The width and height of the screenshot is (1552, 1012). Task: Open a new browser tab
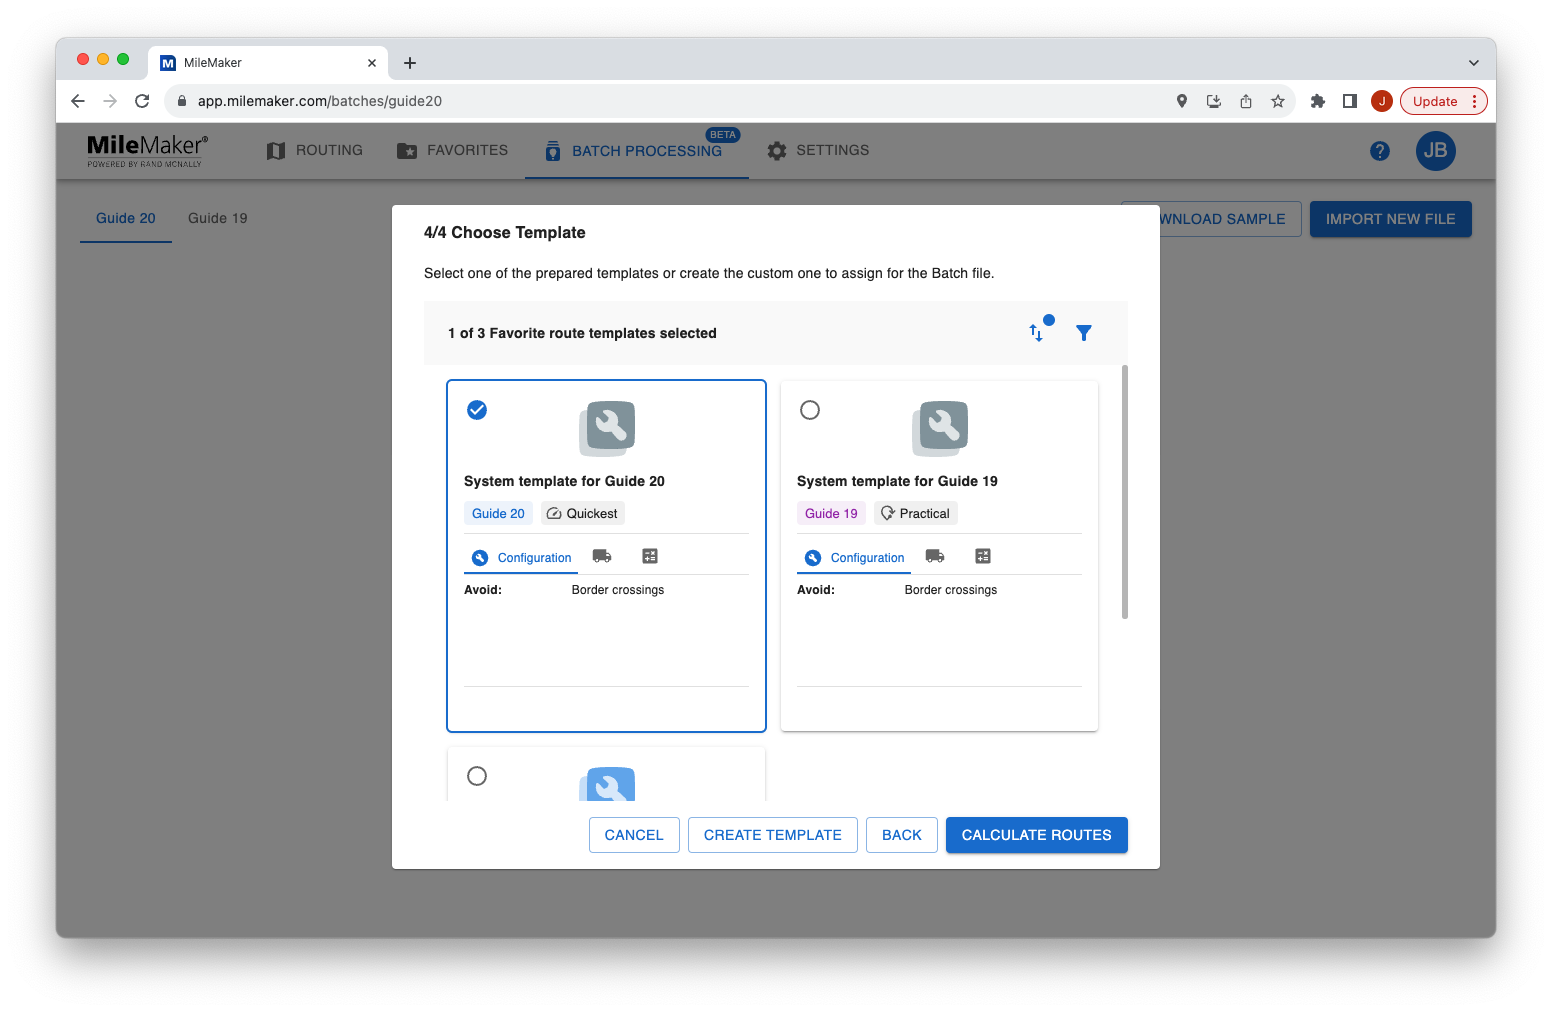point(410,63)
